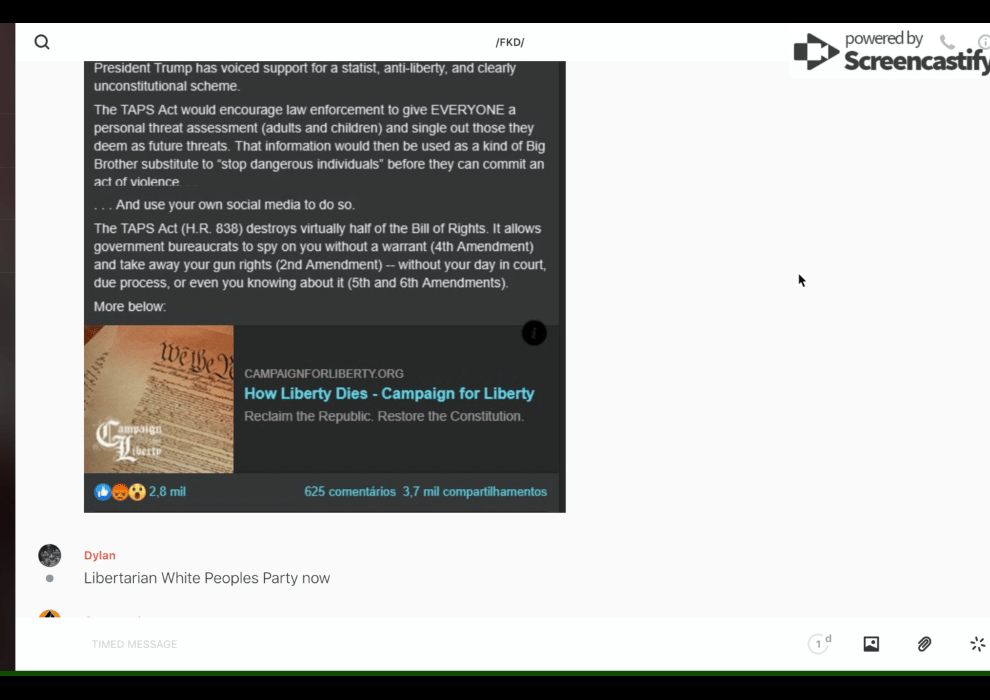Open conversation info icon in header
The width and height of the screenshot is (990, 700).
[x=983, y=42]
